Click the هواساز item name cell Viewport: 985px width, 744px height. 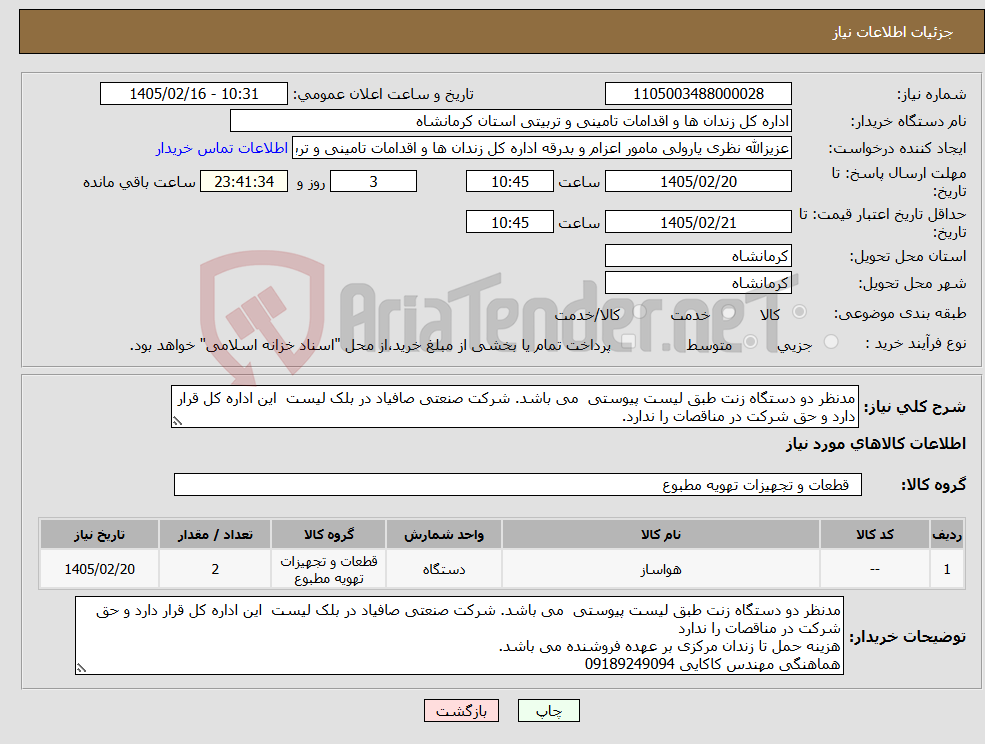coord(661,569)
